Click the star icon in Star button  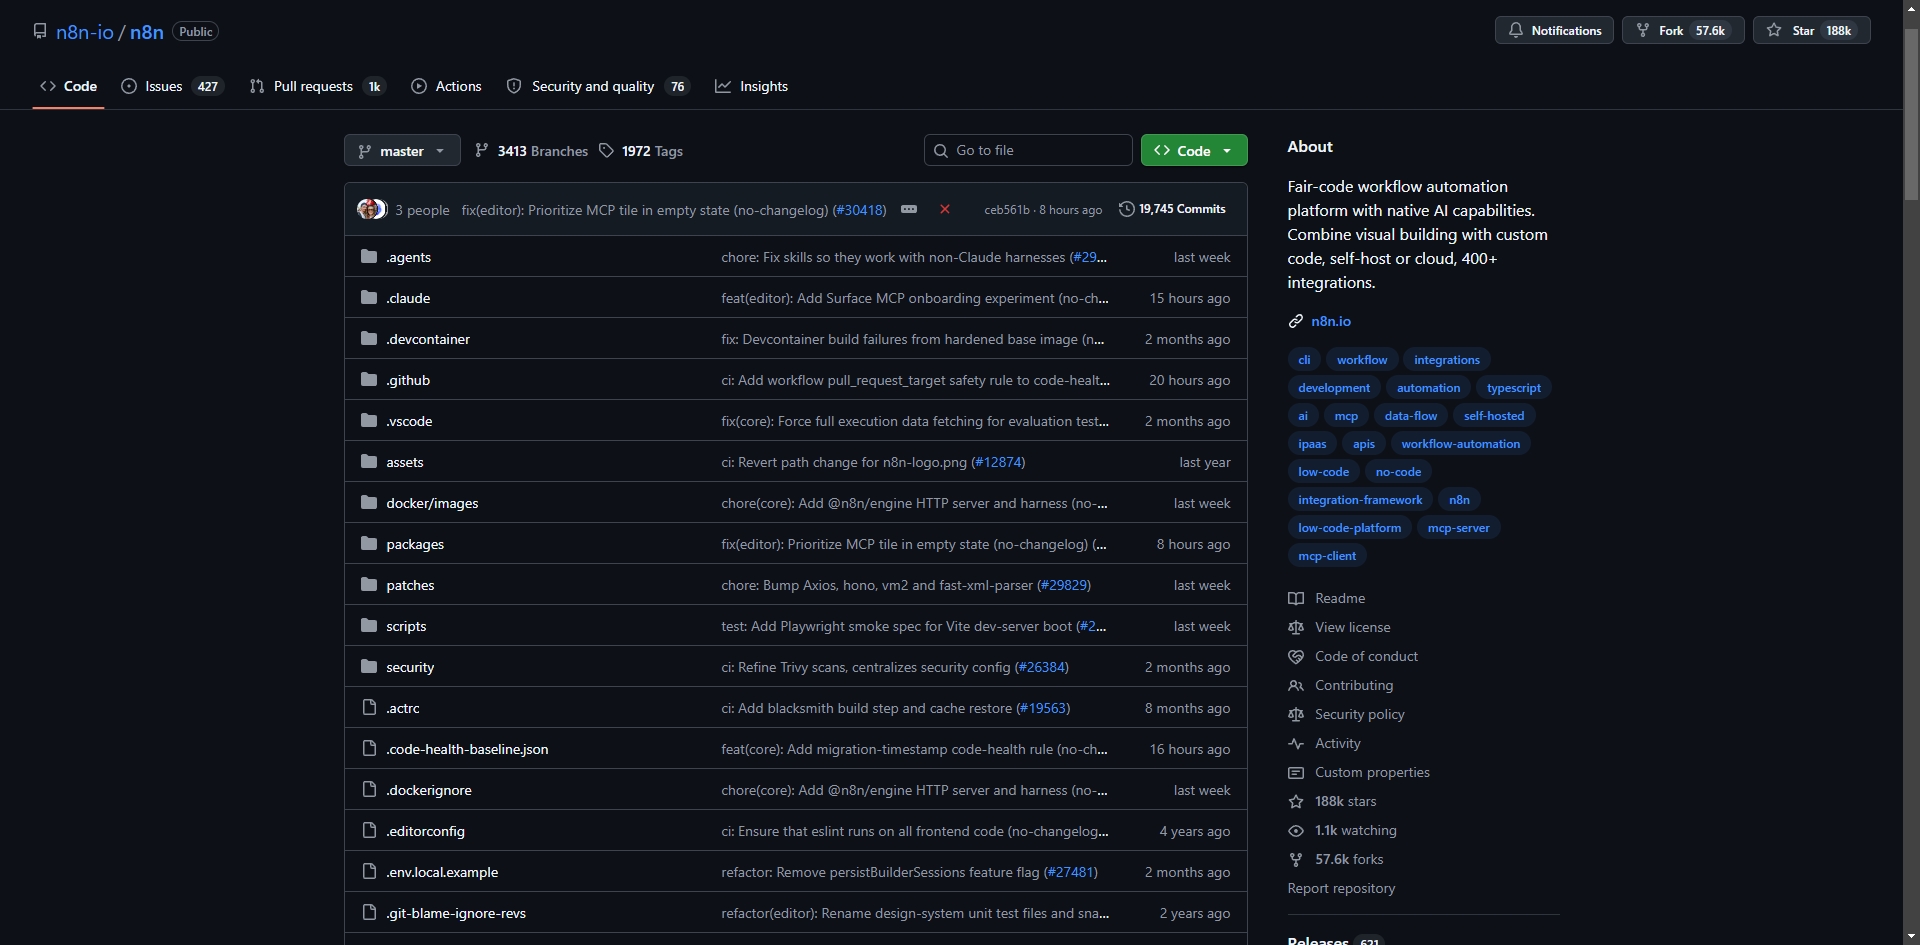point(1774,30)
